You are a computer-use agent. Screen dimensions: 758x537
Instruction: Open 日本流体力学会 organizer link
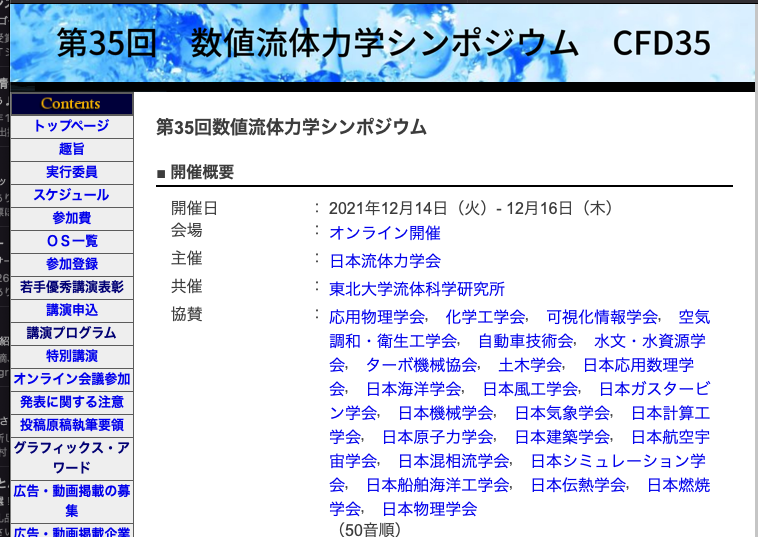tap(385, 261)
